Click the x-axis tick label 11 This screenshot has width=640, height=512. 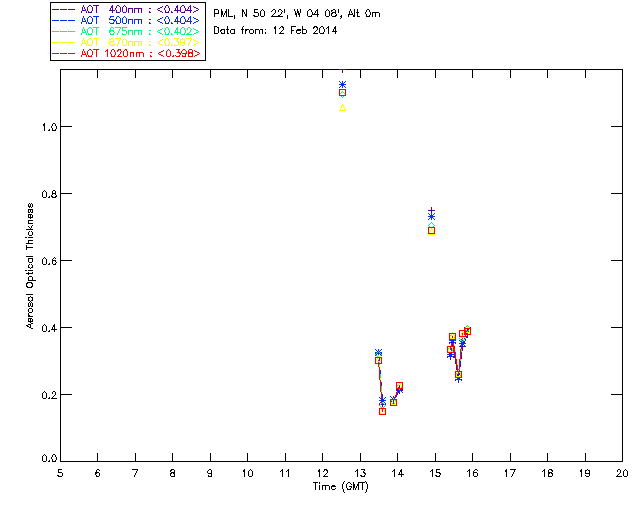[x=285, y=473]
